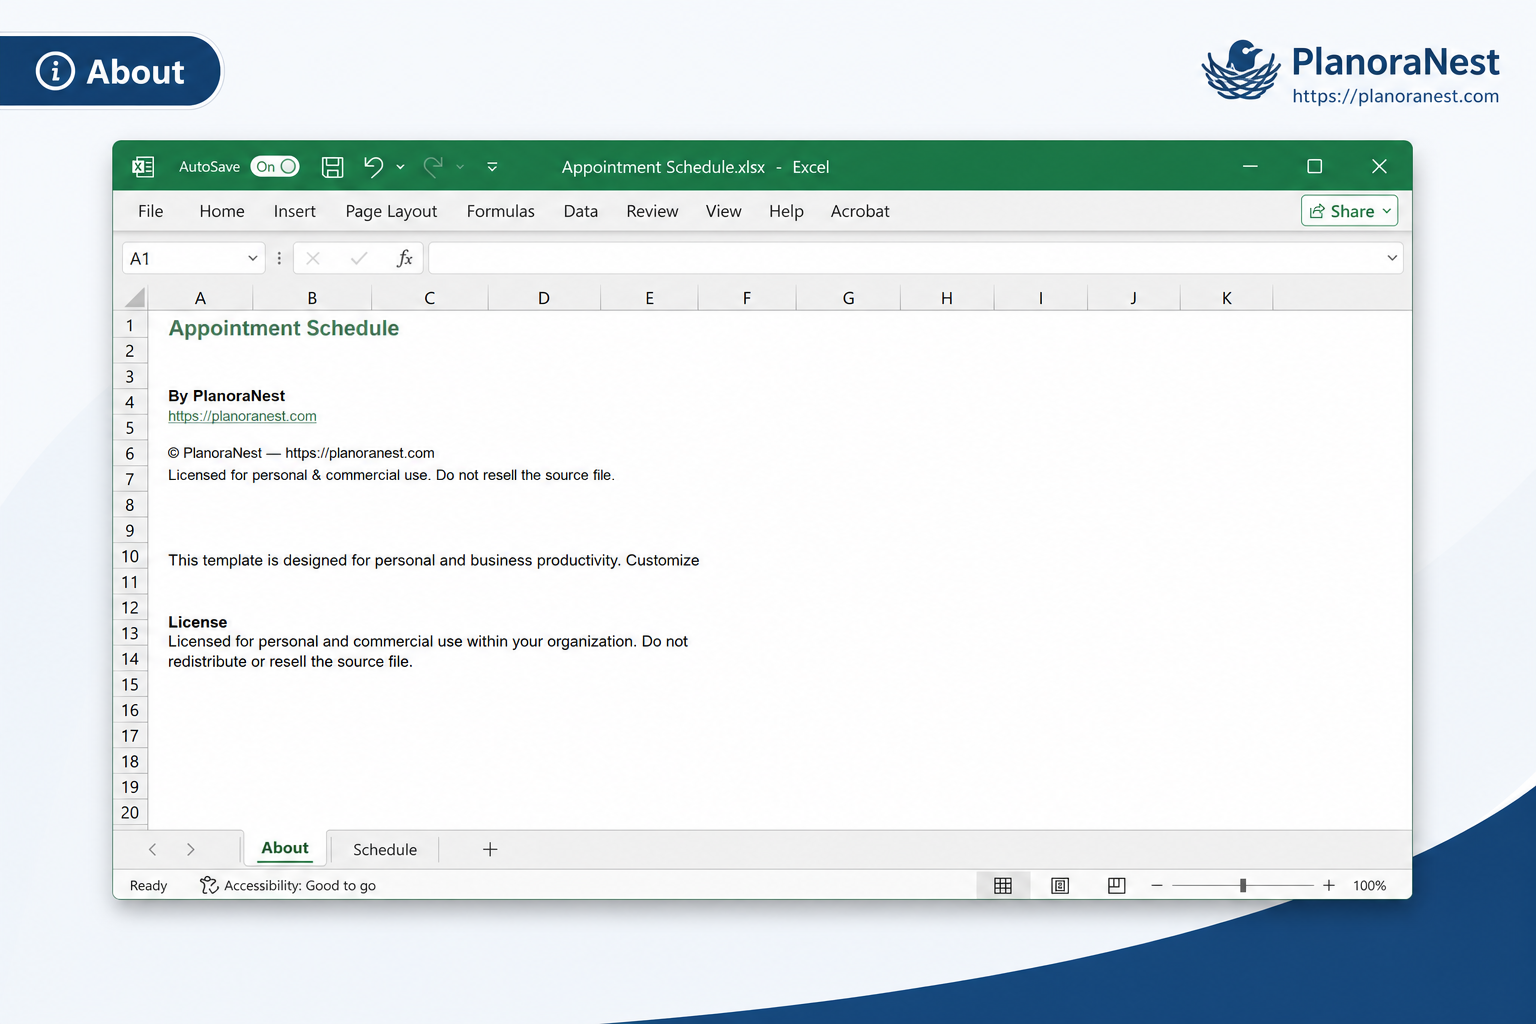Select the About sheet tab
Screen dimensions: 1536x1024
(x=285, y=848)
